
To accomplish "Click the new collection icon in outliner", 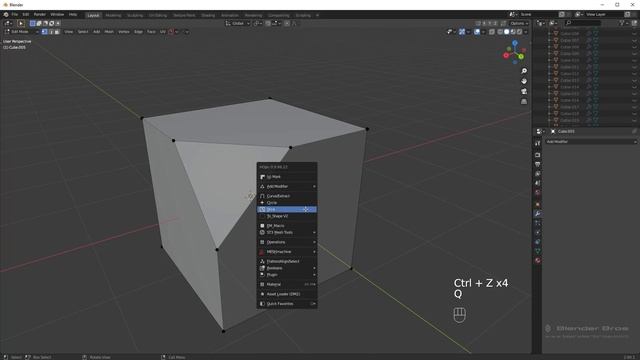I will pos(634,23).
